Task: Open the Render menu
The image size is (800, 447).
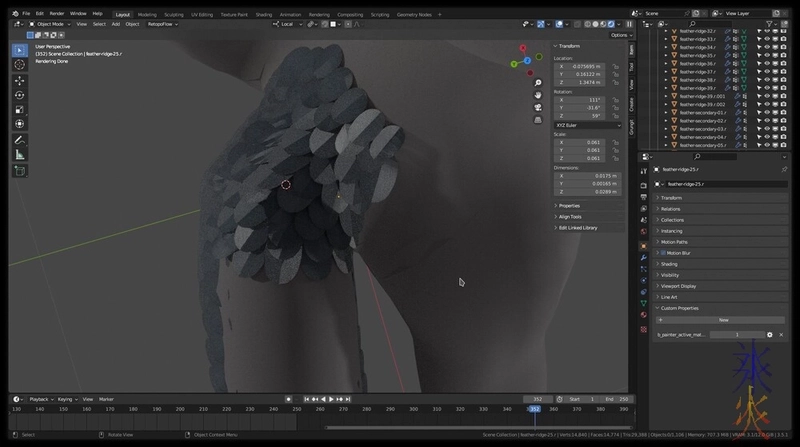Action: coord(58,13)
